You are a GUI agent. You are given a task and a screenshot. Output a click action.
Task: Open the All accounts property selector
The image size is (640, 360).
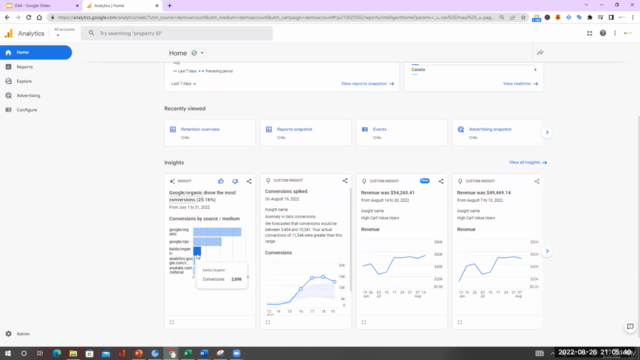click(x=64, y=32)
